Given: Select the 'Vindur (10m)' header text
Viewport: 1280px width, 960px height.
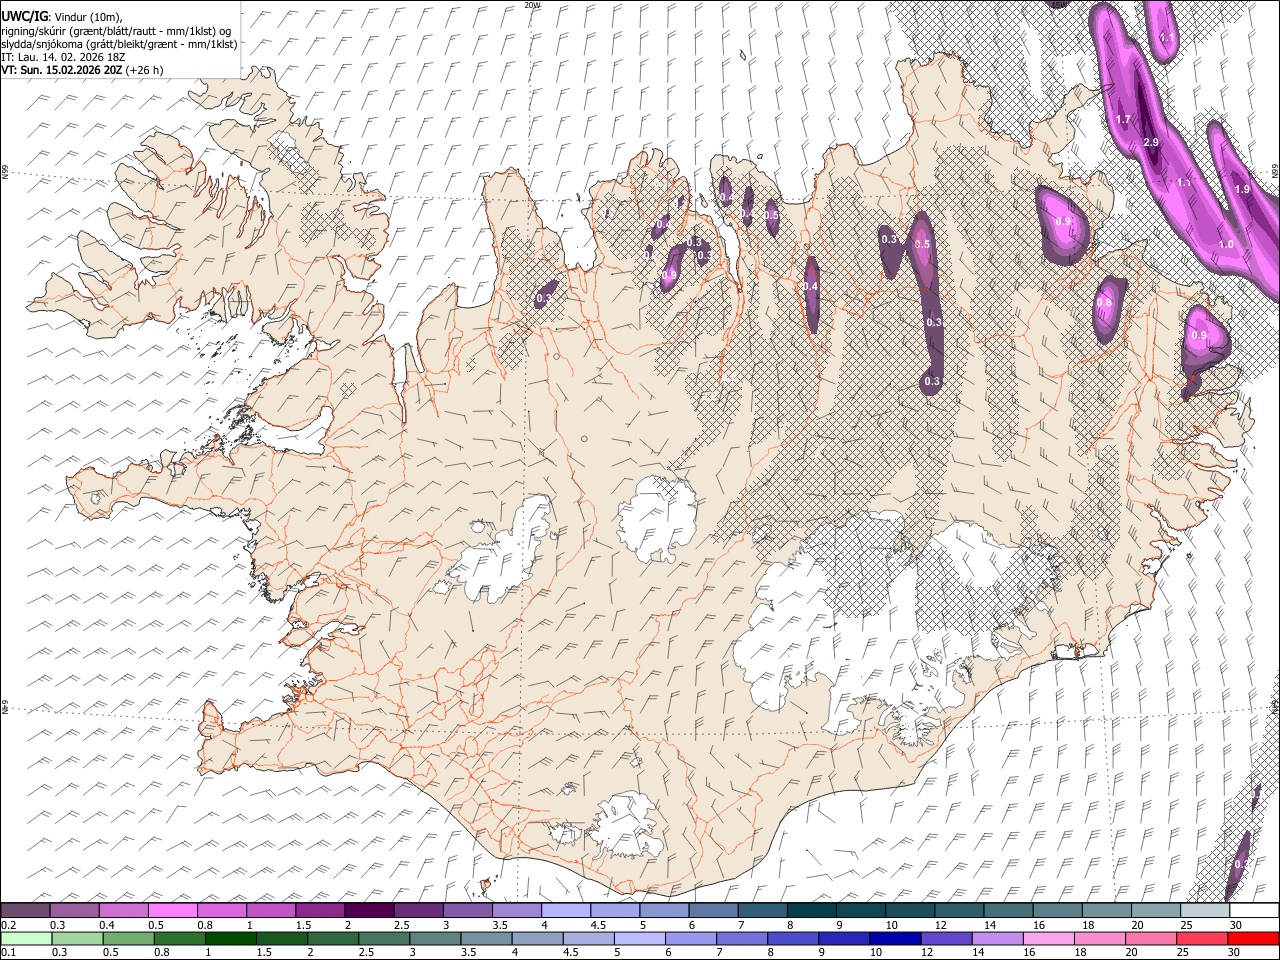Looking at the screenshot, I should (x=87, y=17).
